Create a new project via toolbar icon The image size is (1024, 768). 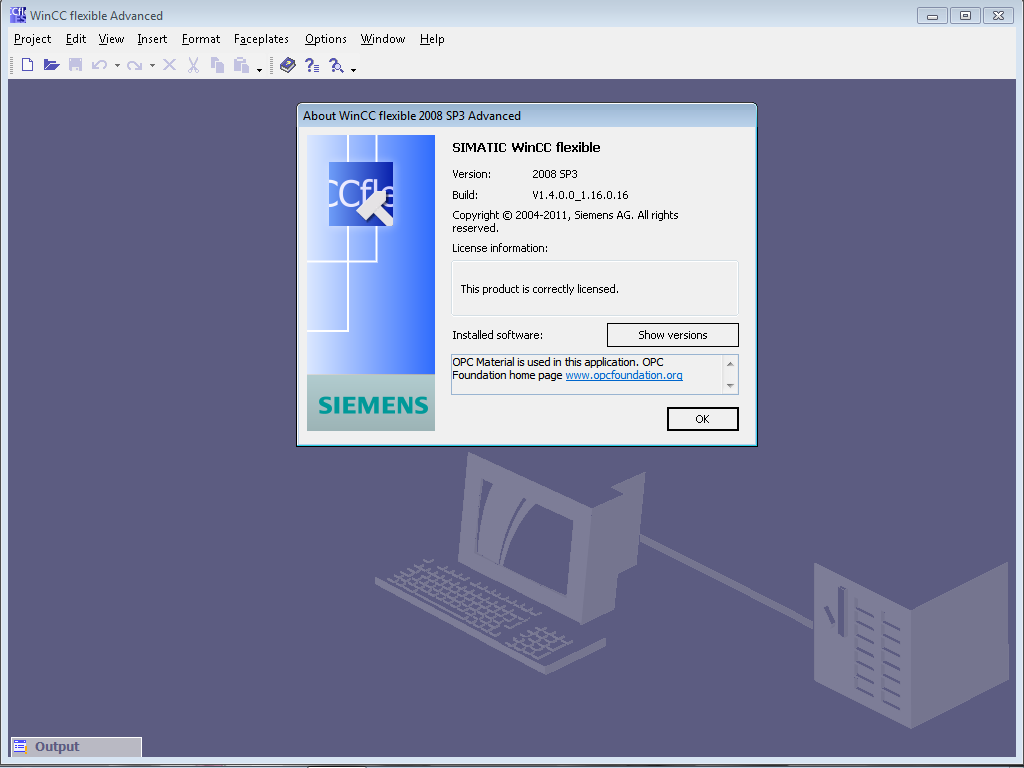coord(27,64)
